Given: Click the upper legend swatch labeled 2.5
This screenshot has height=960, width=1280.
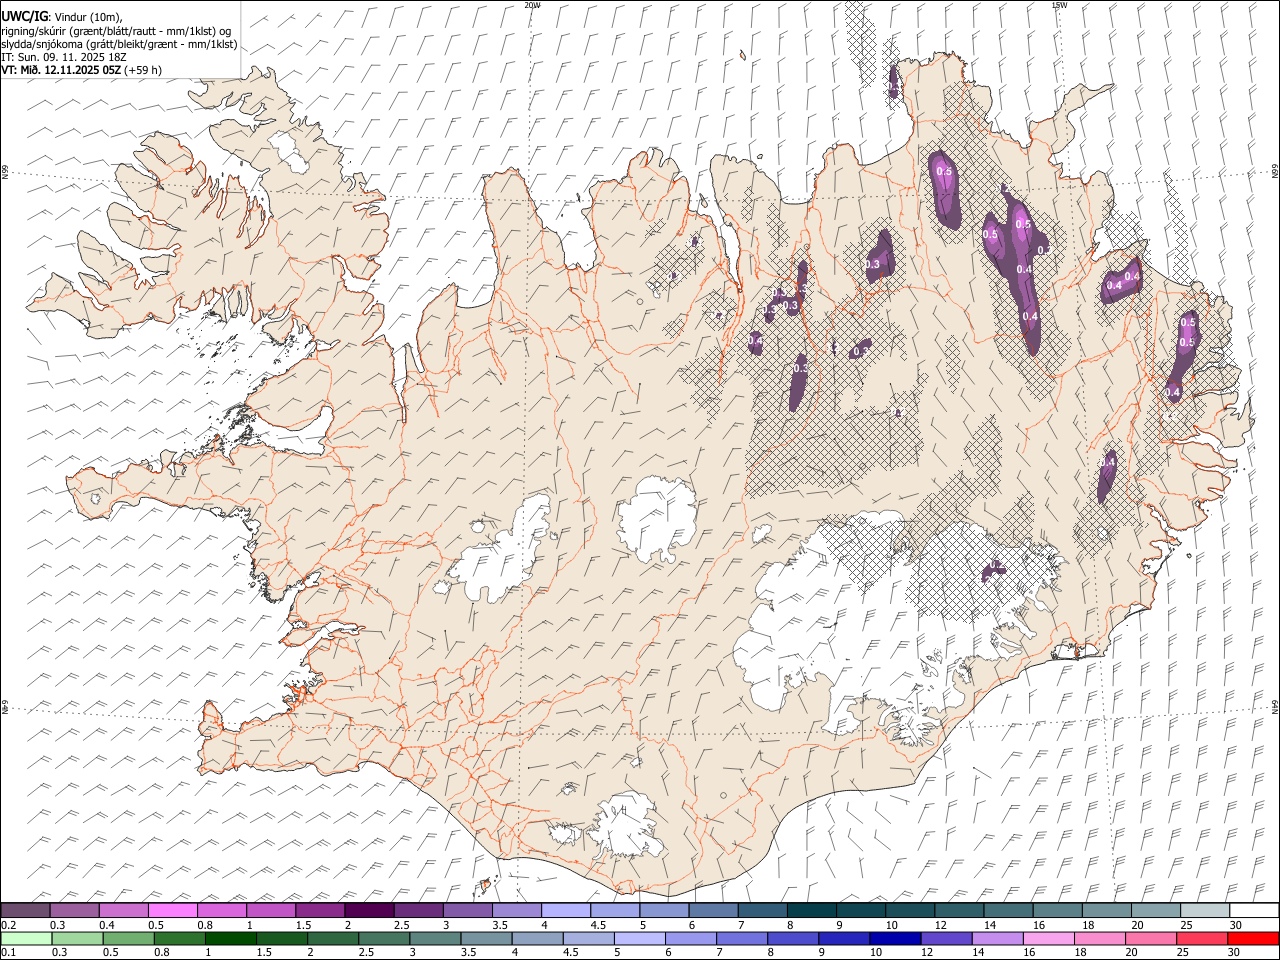Looking at the screenshot, I should (x=417, y=910).
